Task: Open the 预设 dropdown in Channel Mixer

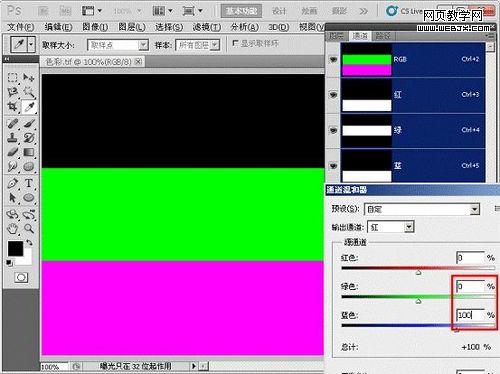Action: pos(422,209)
